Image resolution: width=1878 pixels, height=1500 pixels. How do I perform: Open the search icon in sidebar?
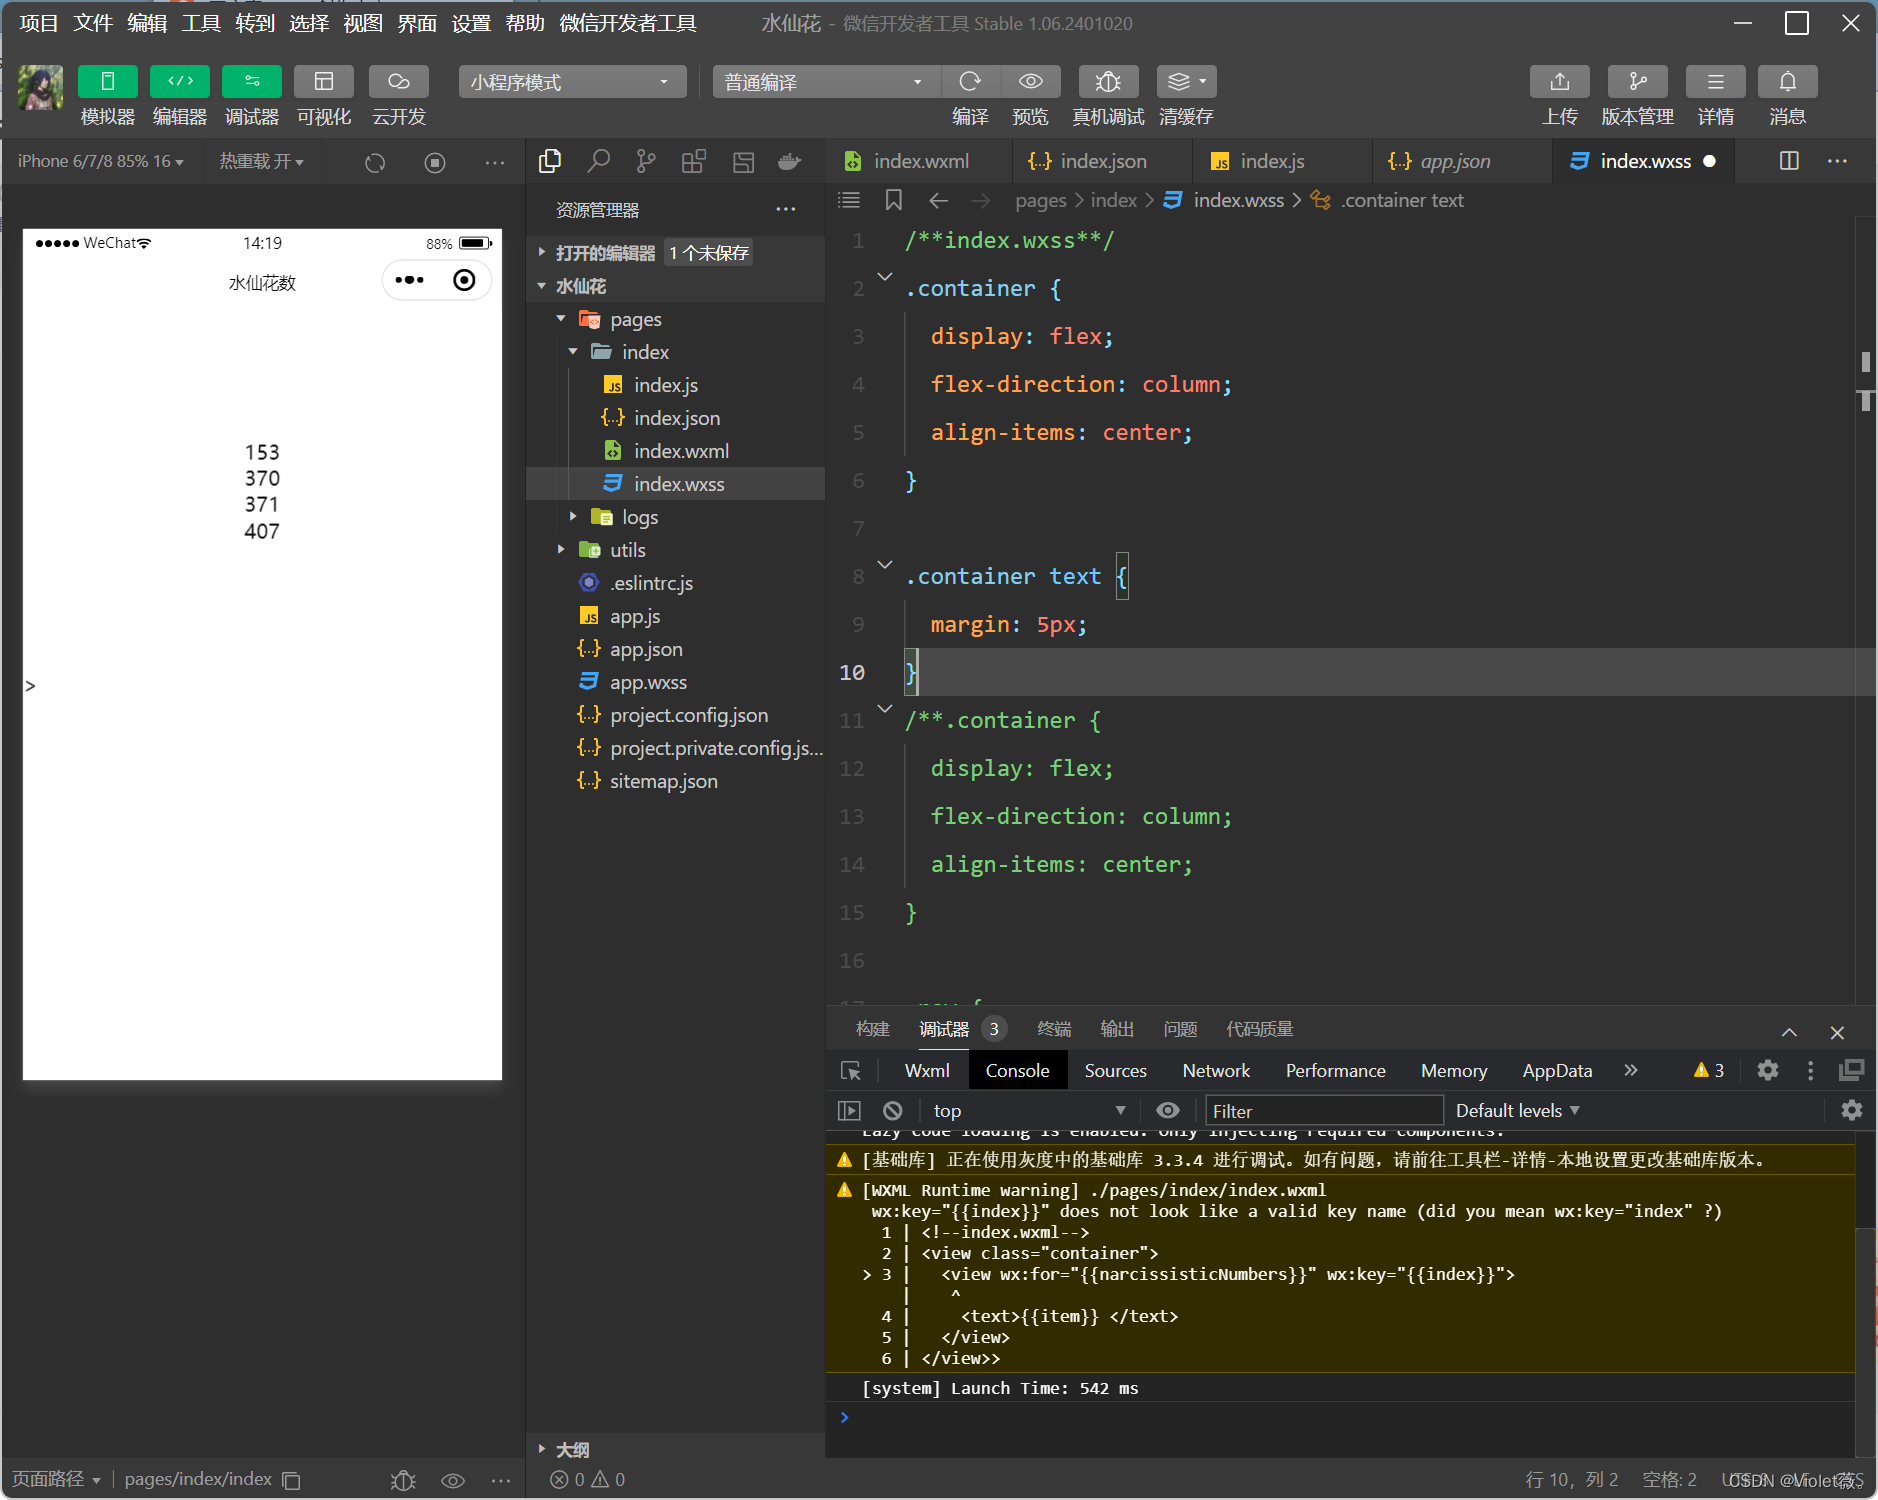point(598,161)
